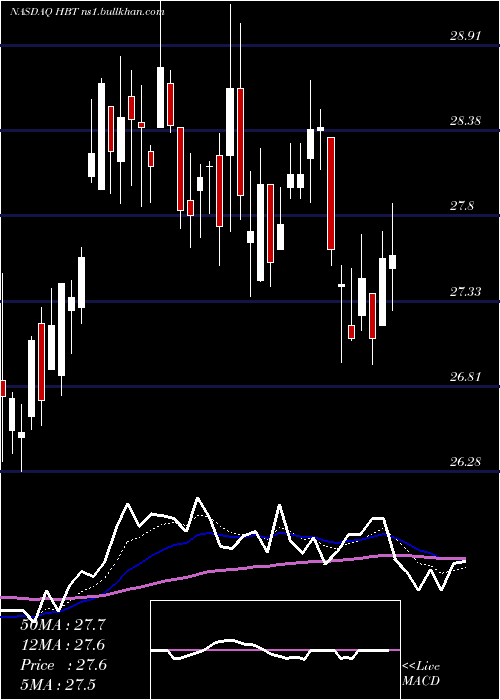Click the 28.91 price level label
The width and height of the screenshot is (500, 700).
tap(465, 35)
